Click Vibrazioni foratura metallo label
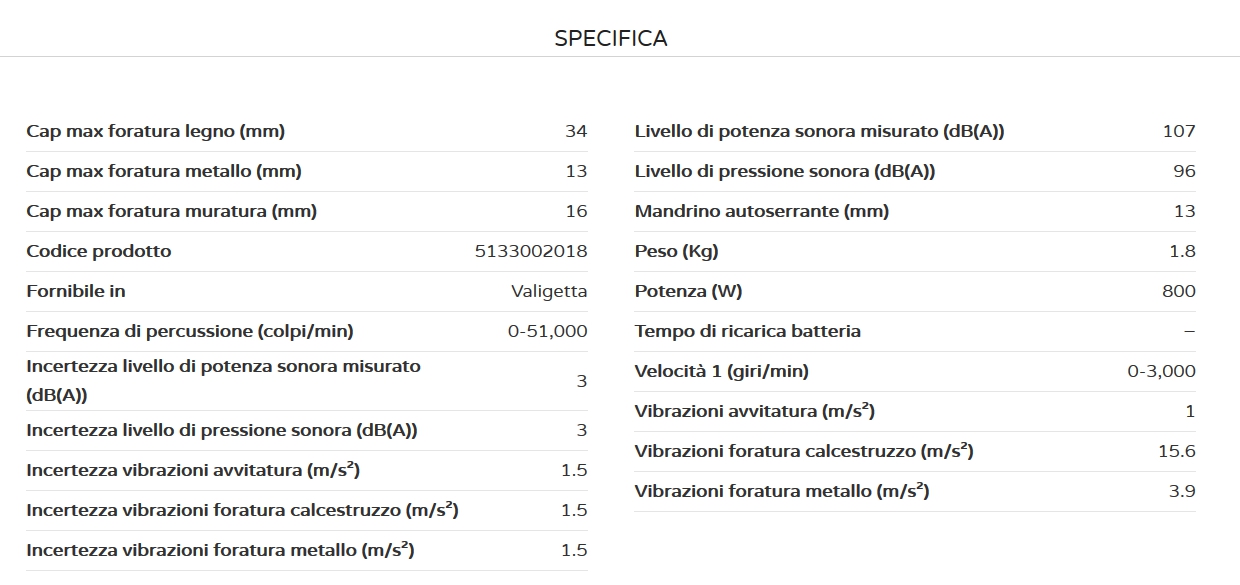The image size is (1240, 585). pyautogui.click(x=782, y=491)
